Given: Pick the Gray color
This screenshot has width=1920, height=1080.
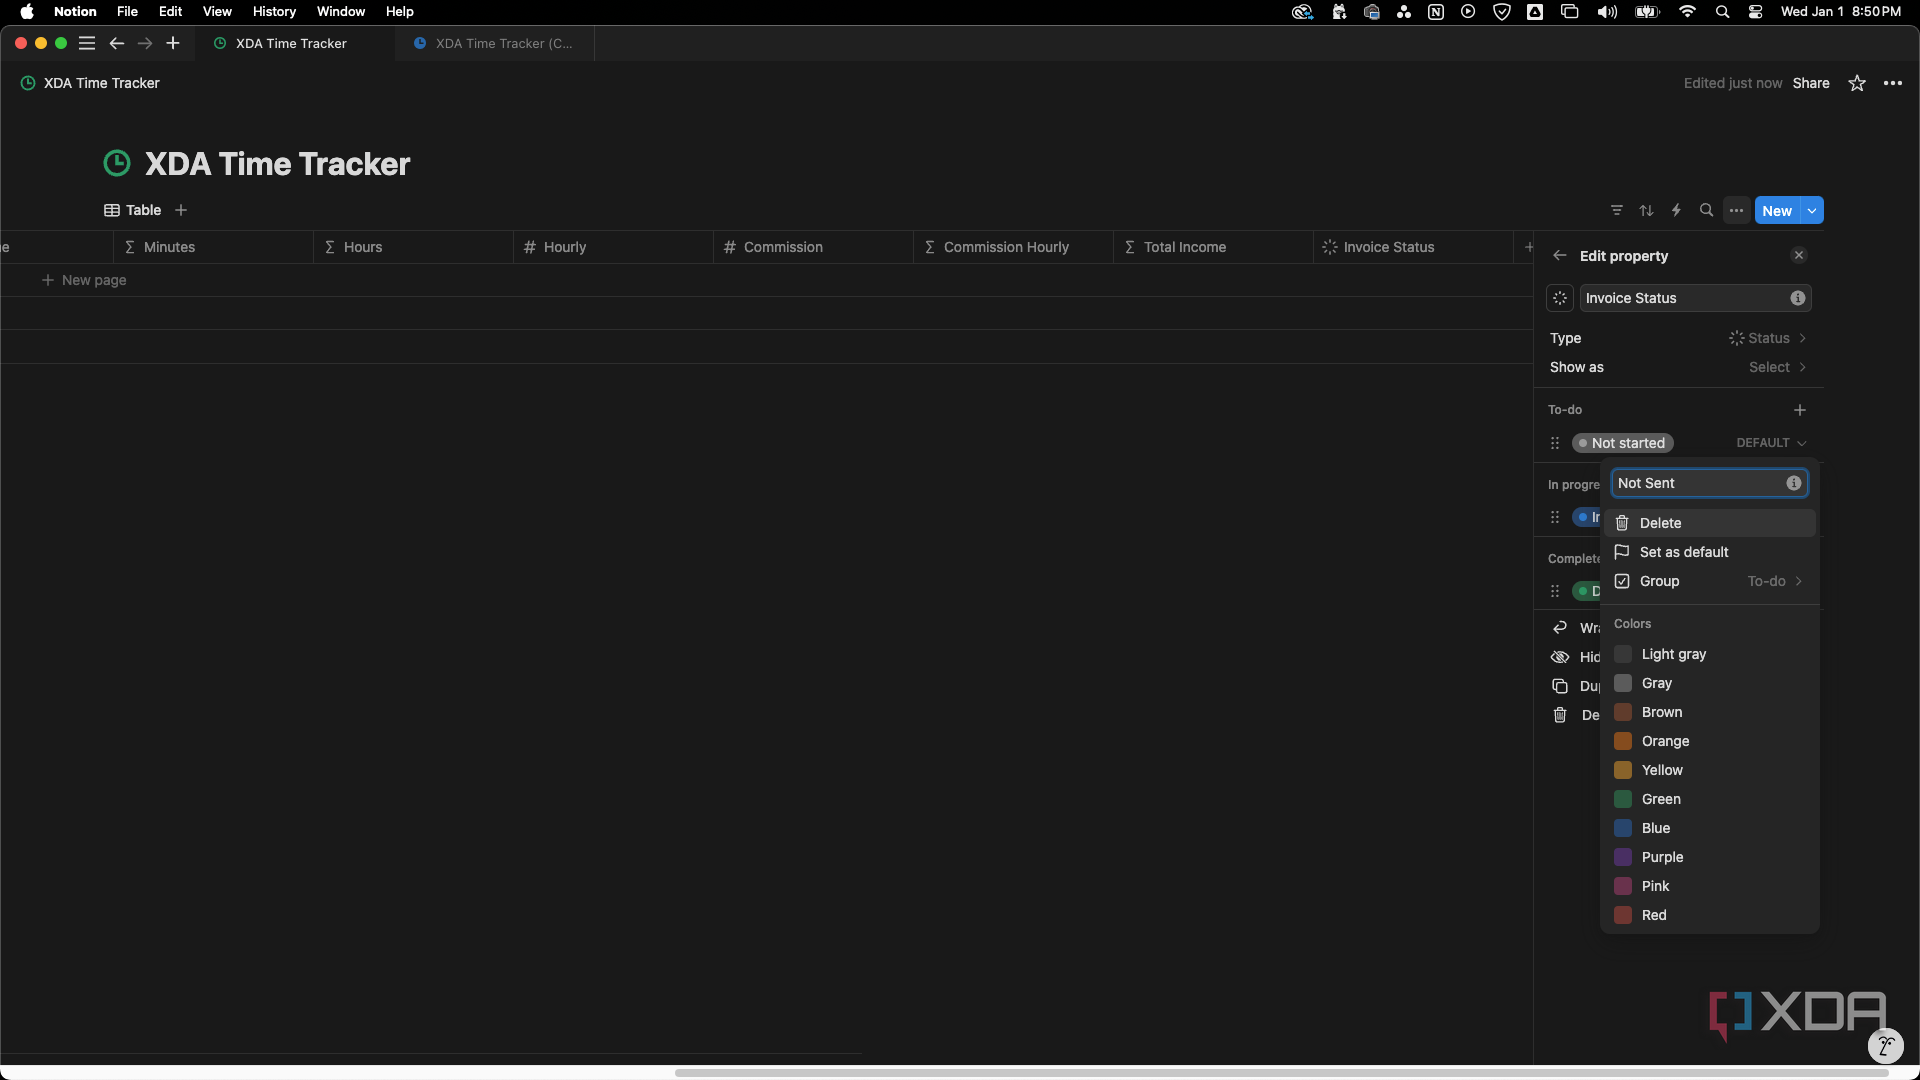Looking at the screenshot, I should 1709,683.
